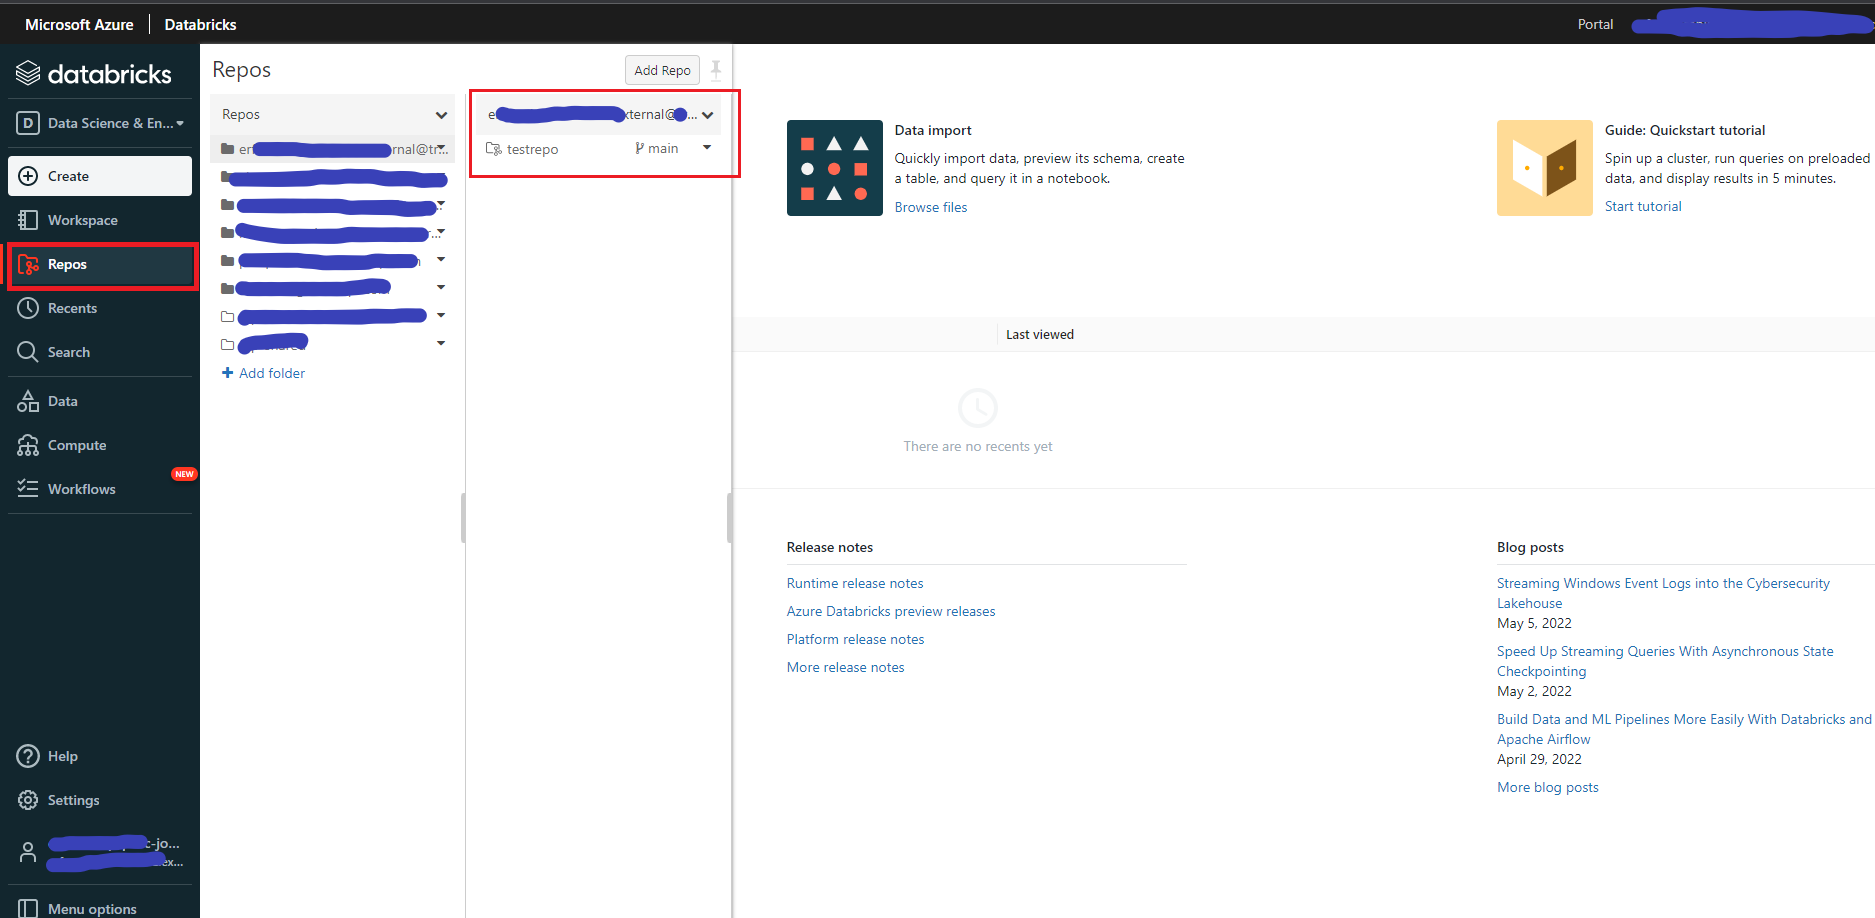Click the Compute cluster icon
Screen dimensions: 1875x918
click(x=28, y=445)
